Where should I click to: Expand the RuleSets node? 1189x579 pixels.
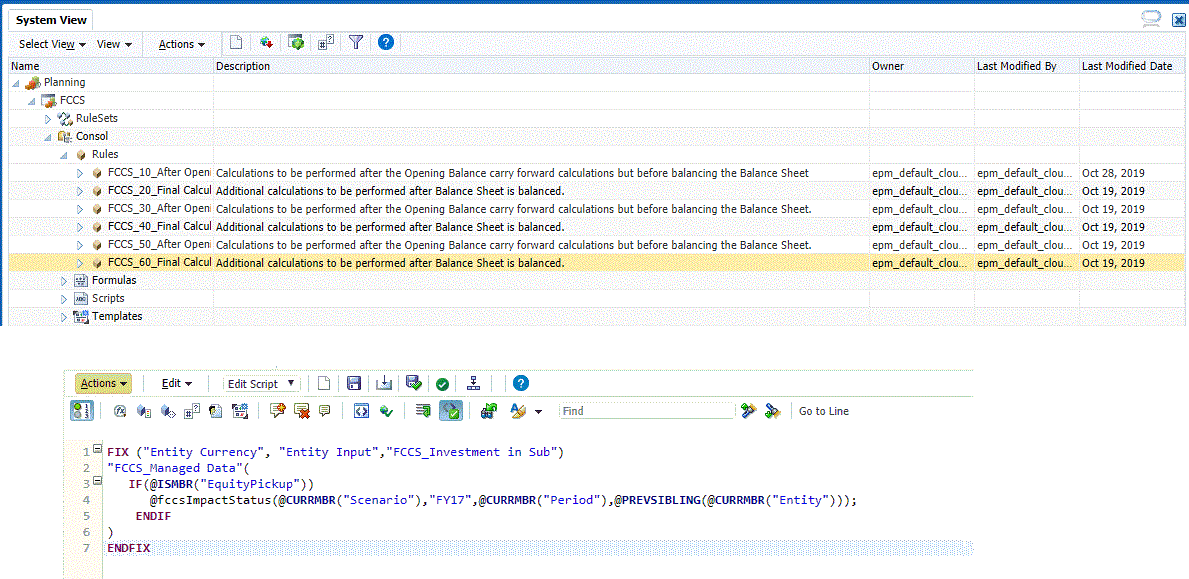point(49,119)
